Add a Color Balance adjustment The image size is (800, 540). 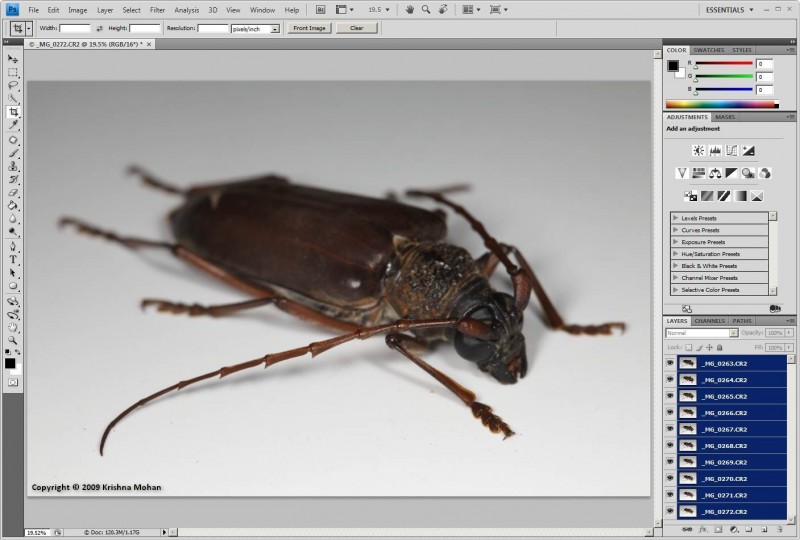click(x=716, y=174)
